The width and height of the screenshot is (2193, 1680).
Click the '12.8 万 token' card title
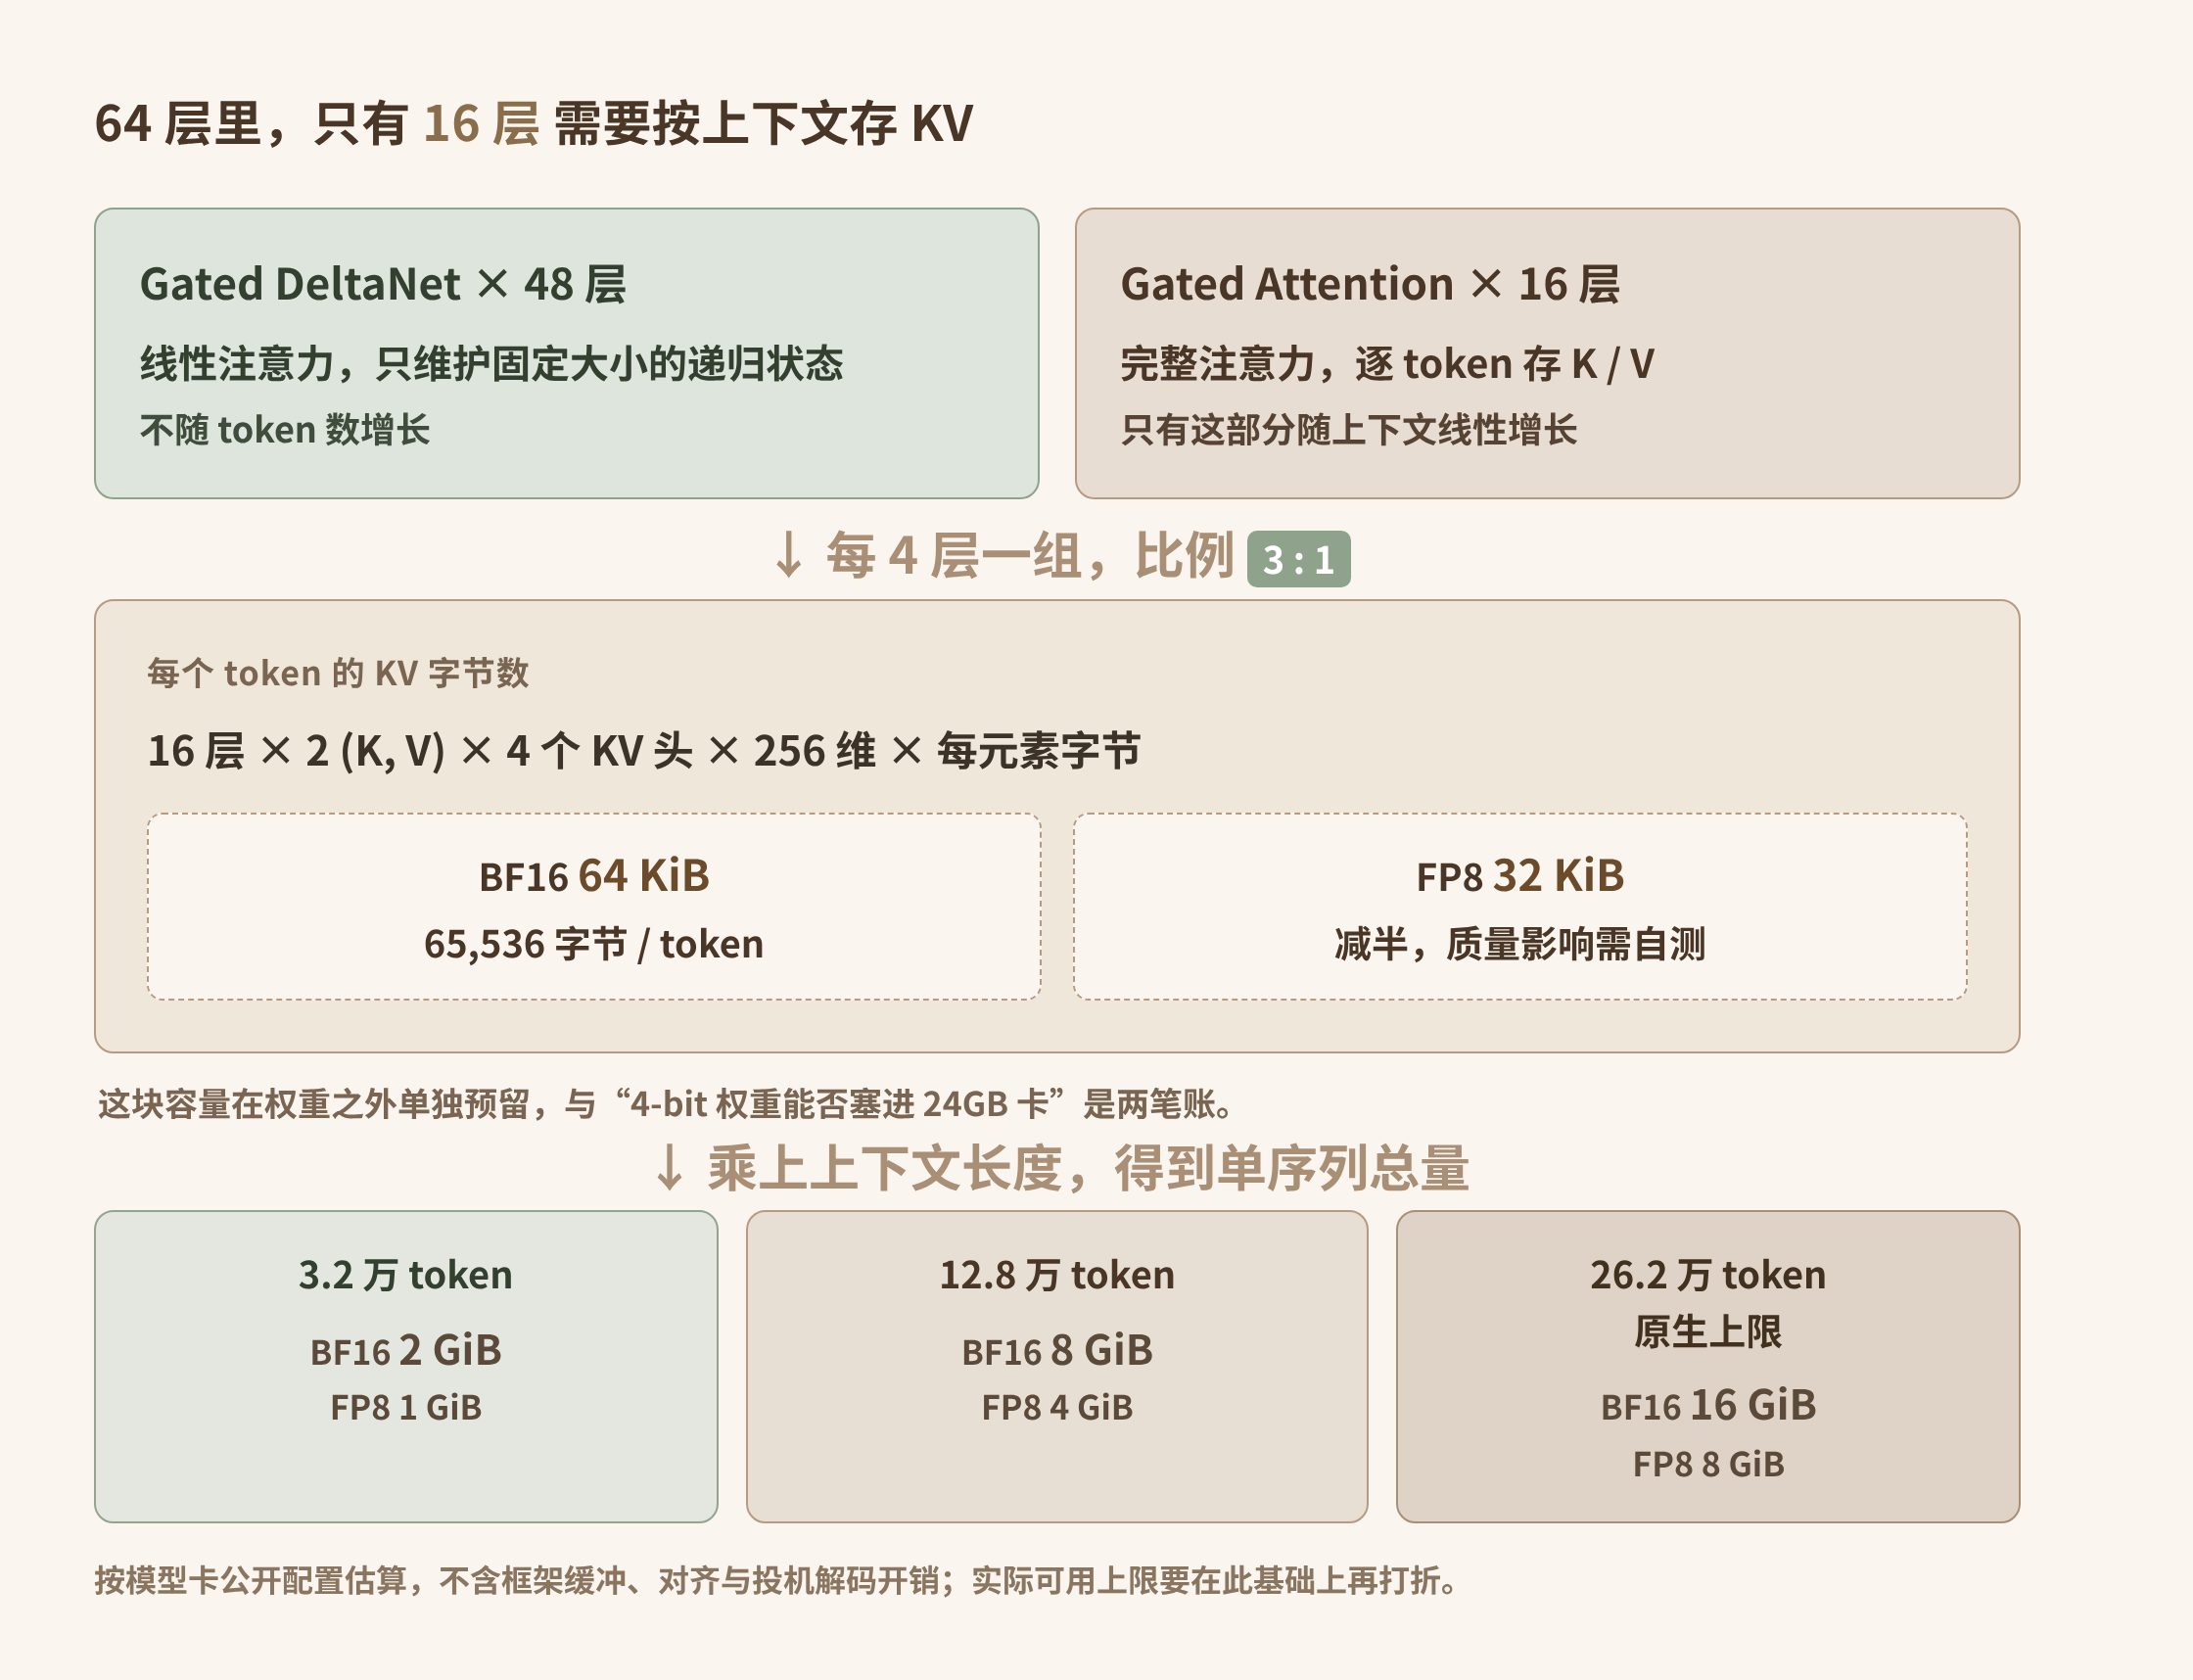click(1057, 1275)
